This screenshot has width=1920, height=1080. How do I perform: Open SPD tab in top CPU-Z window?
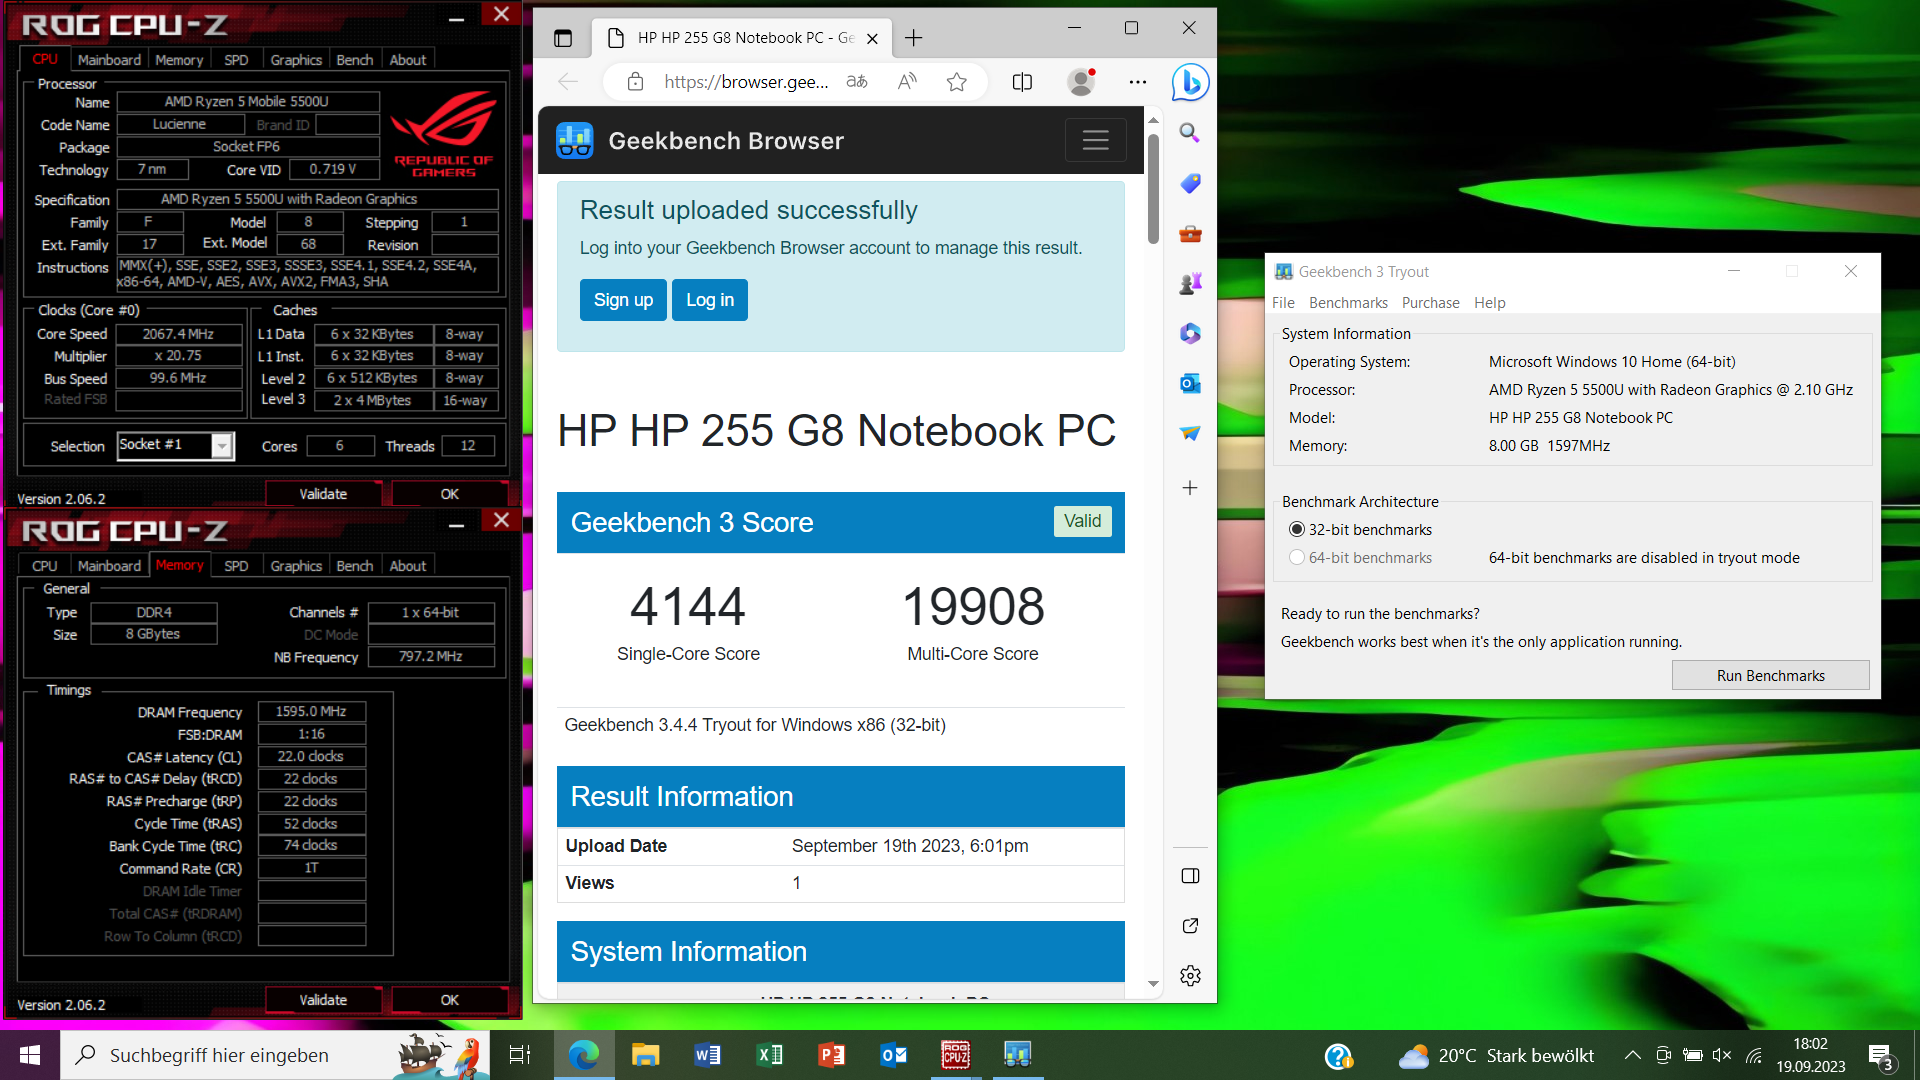(x=236, y=60)
